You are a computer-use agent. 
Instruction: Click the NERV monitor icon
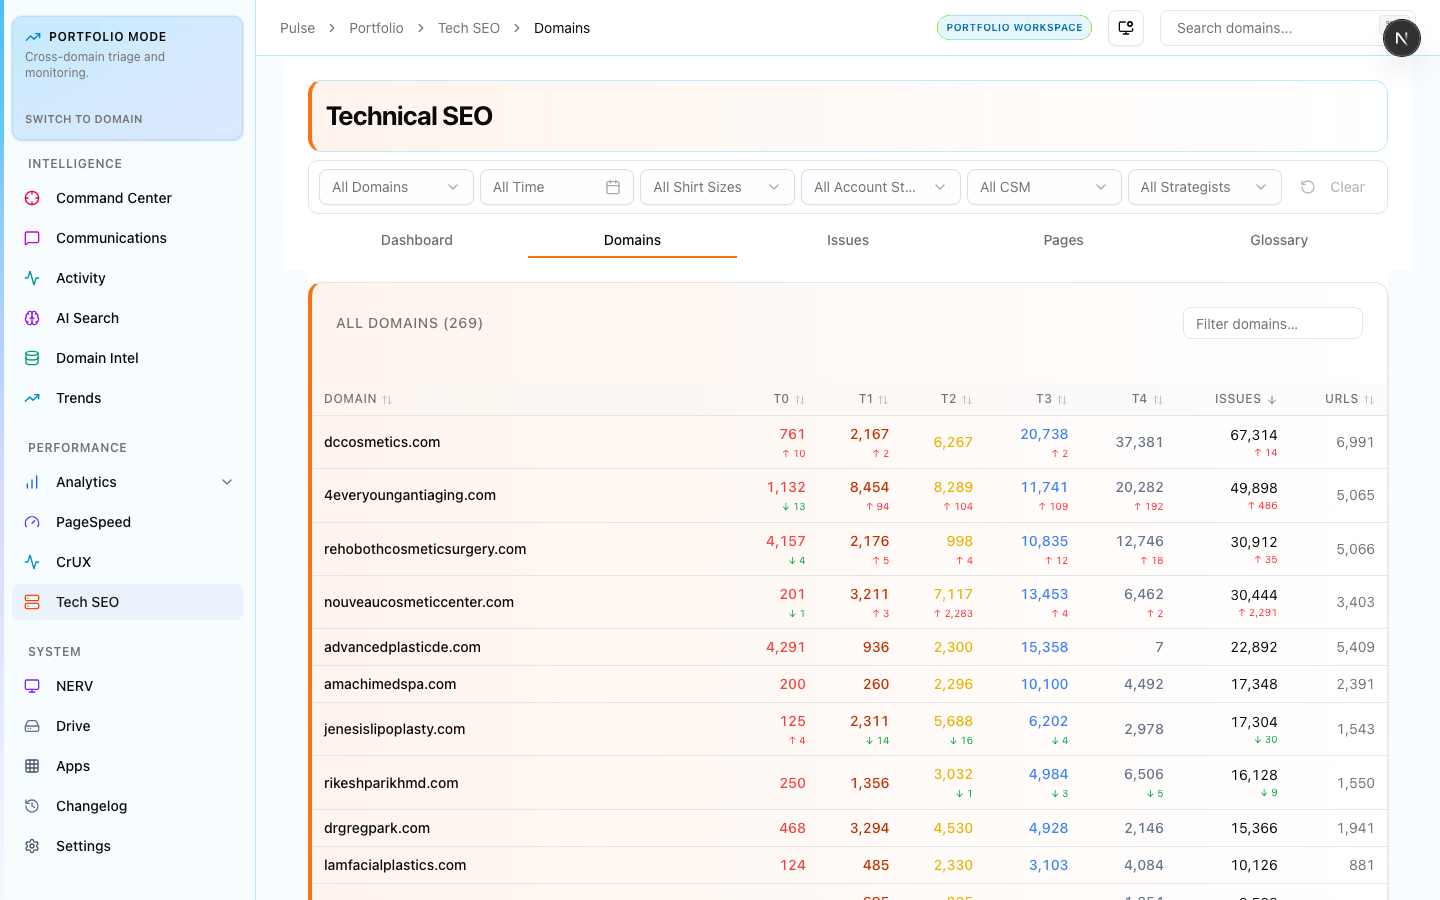[x=32, y=686]
